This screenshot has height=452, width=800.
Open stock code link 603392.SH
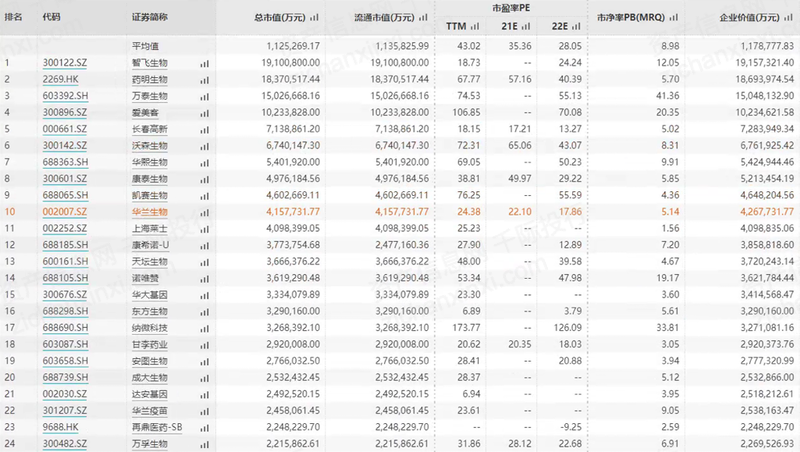coord(65,96)
